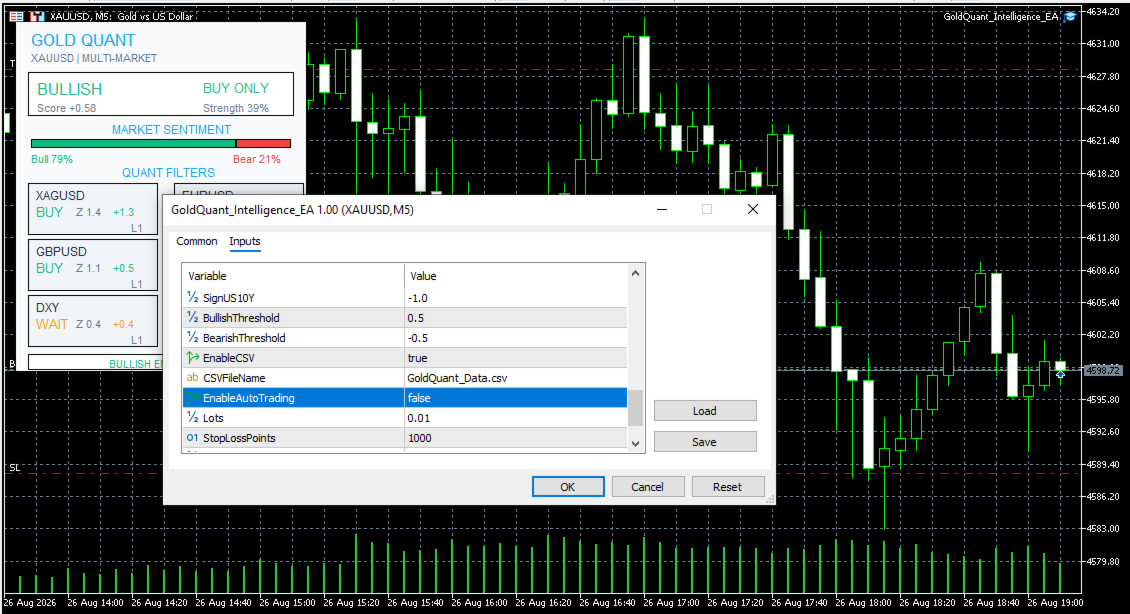Image resolution: width=1130 pixels, height=614 pixels.
Task: Click the XAGUSD BUY filter card
Action: click(x=93, y=209)
